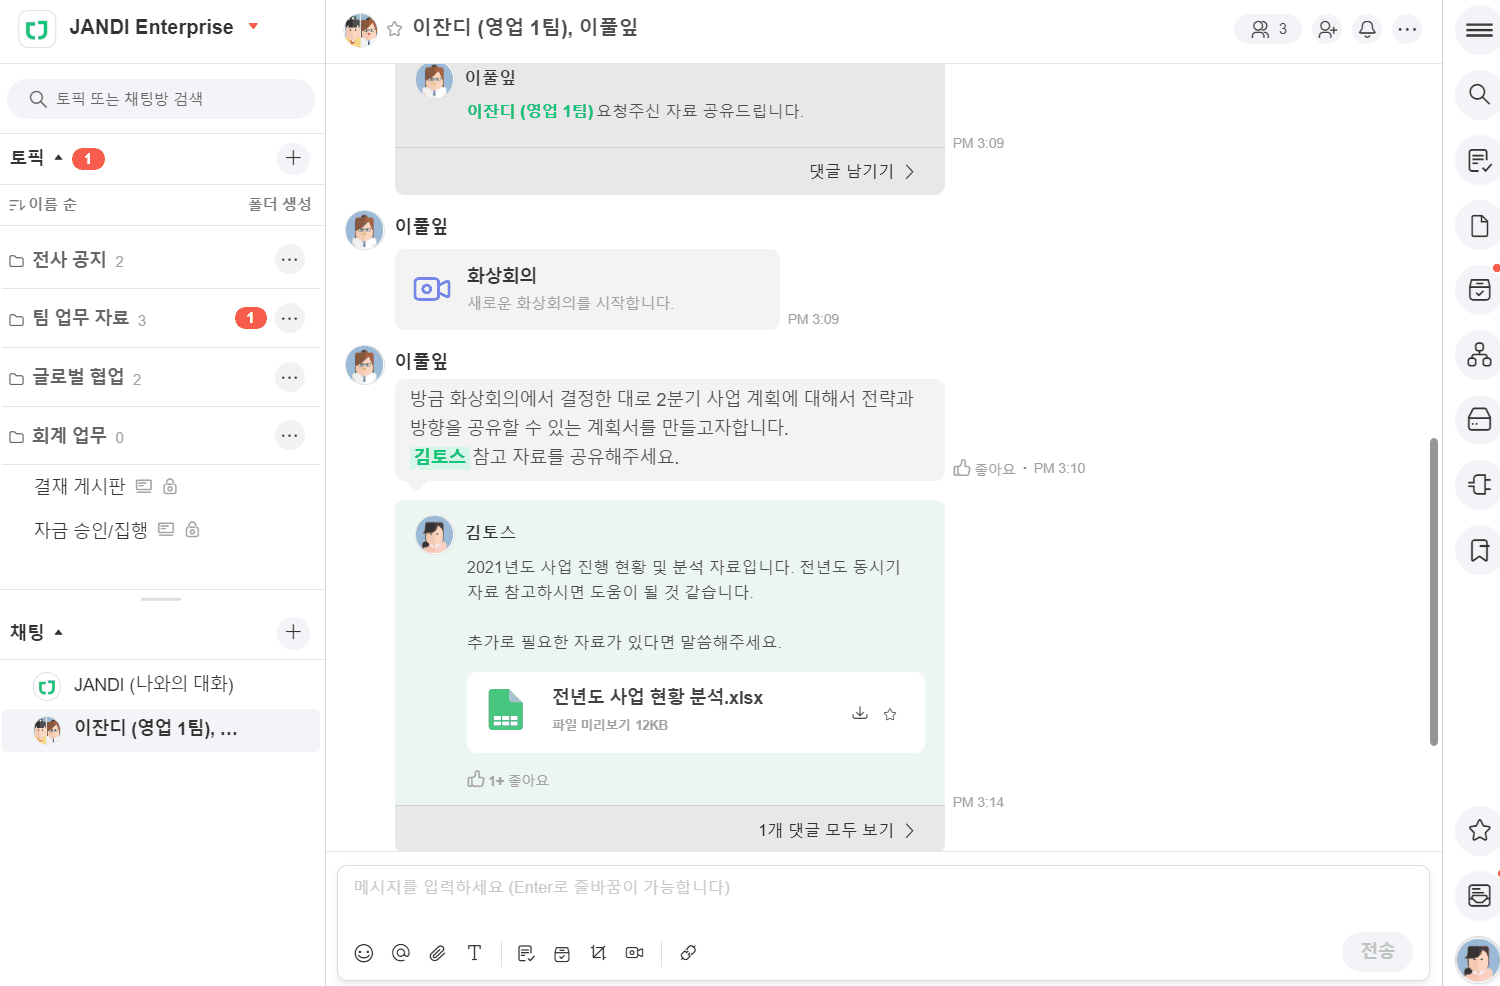The image size is (1500, 986).
Task: Open the organization chart icon in right sidebar
Action: [1479, 355]
